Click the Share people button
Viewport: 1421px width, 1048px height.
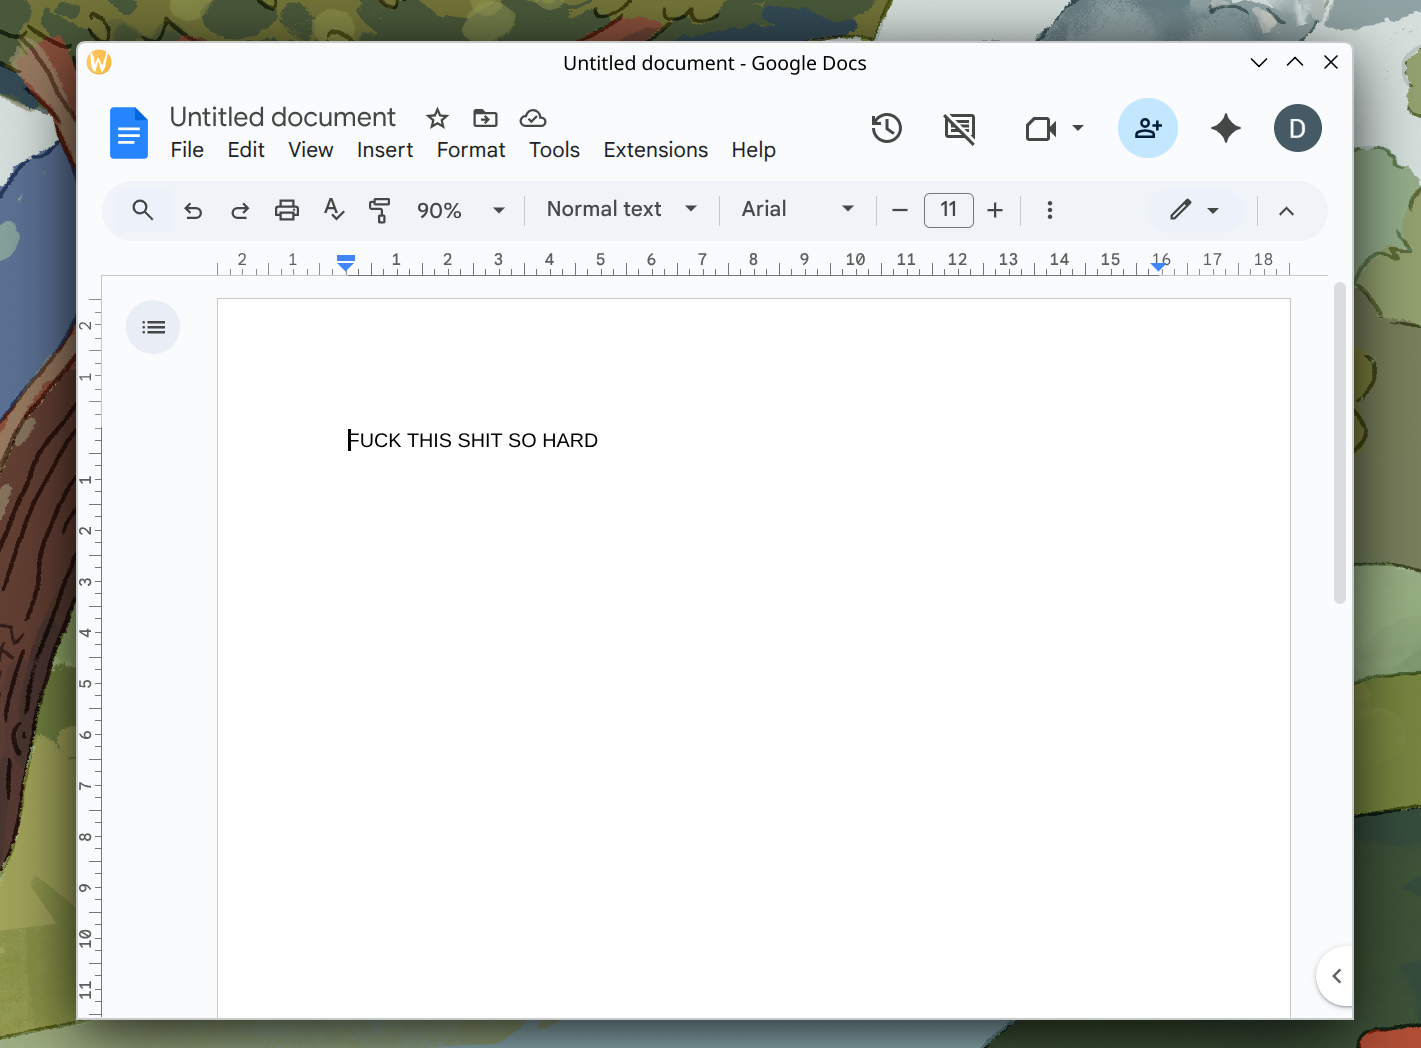(x=1147, y=128)
